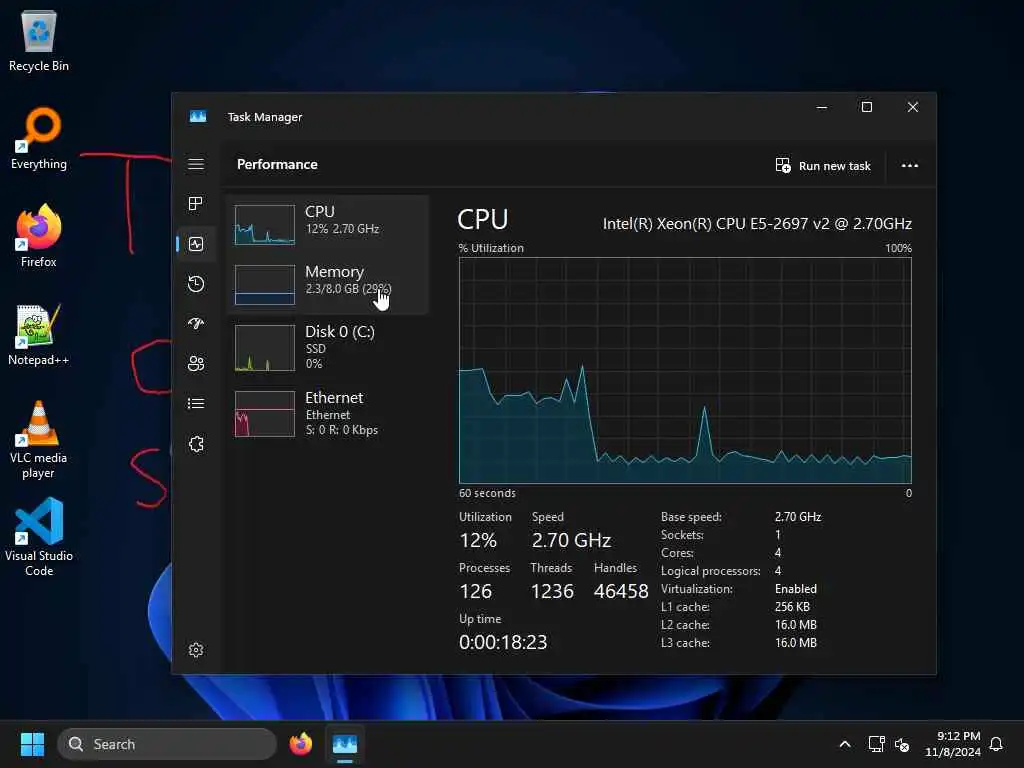Open App history icon in sidebar
Viewport: 1024px width, 768px height.
pyautogui.click(x=196, y=284)
